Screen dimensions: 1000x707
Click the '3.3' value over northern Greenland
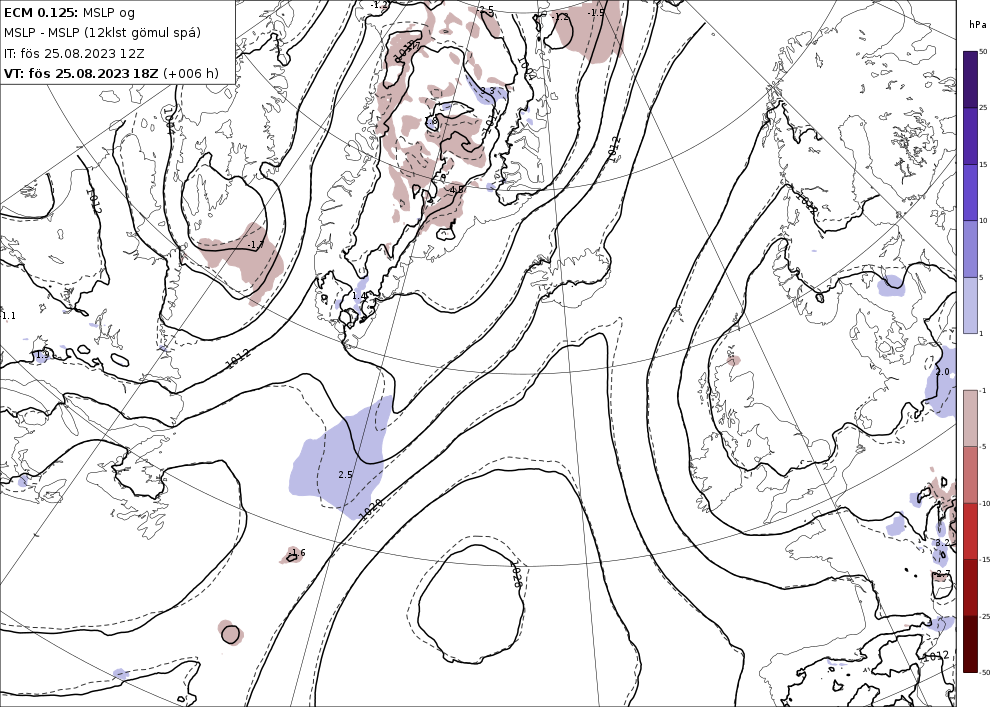click(487, 91)
